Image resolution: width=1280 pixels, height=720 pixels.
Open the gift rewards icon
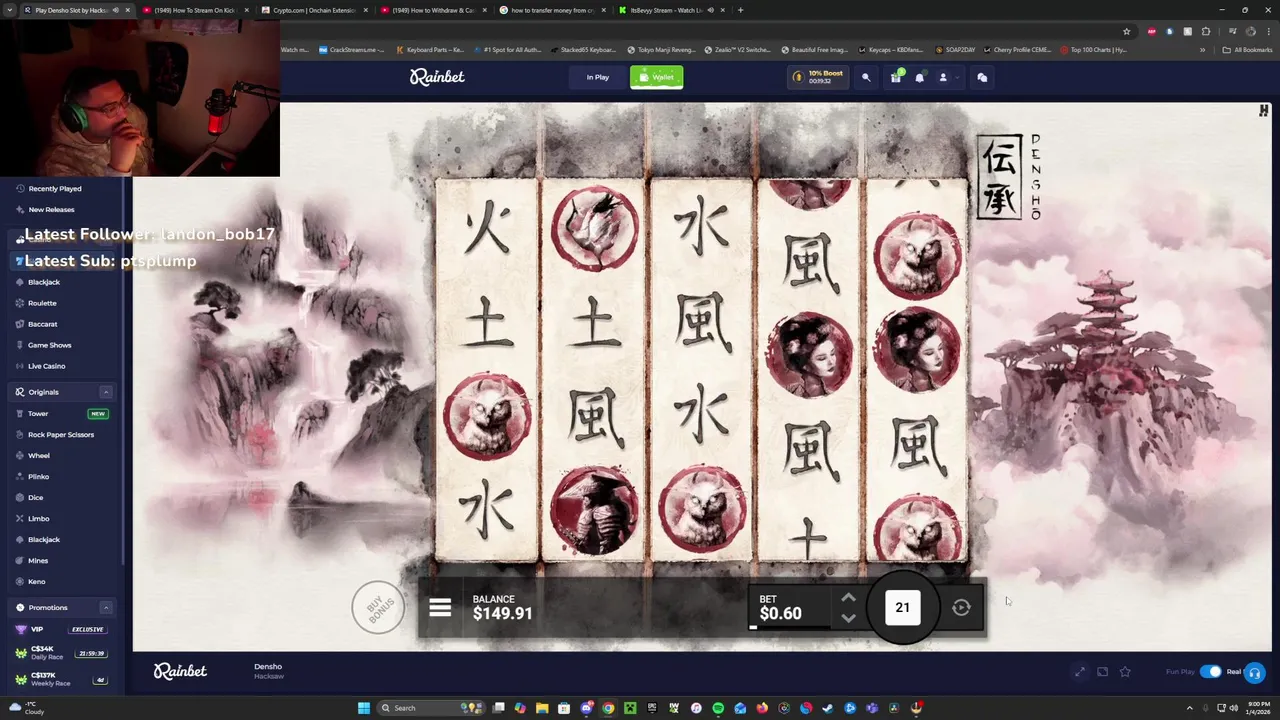896,77
